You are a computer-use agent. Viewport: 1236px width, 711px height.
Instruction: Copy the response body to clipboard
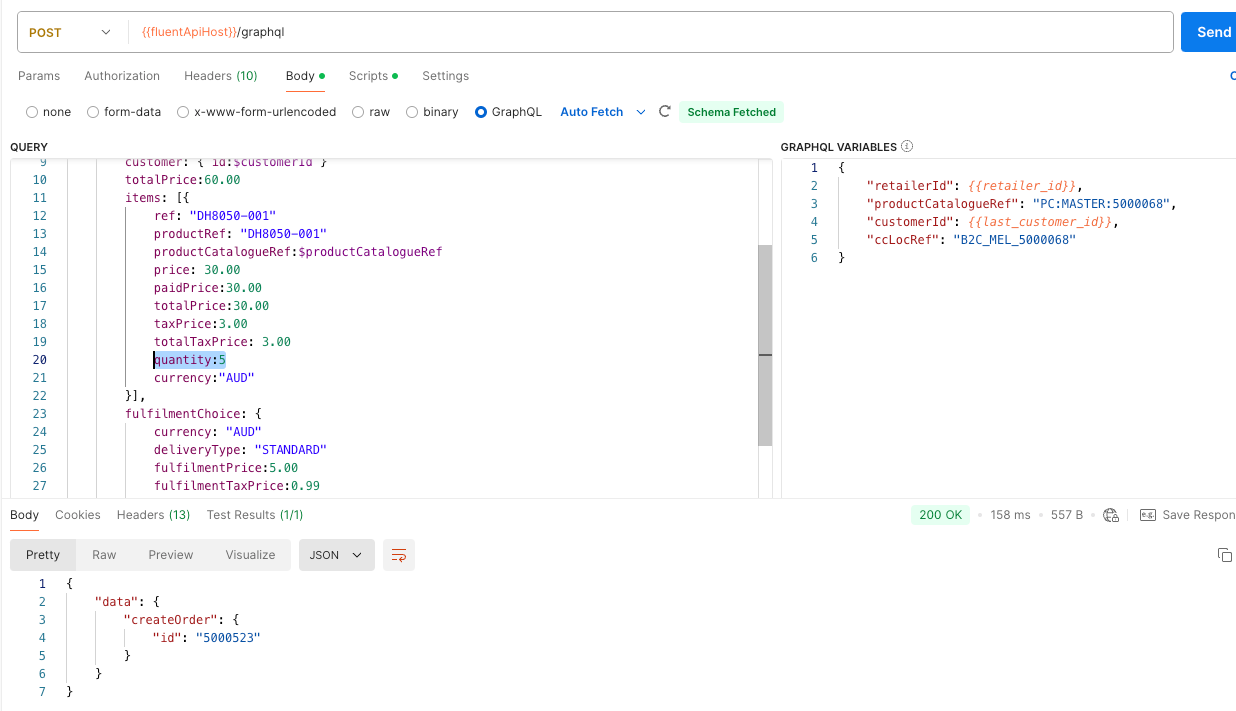tap(1224, 555)
